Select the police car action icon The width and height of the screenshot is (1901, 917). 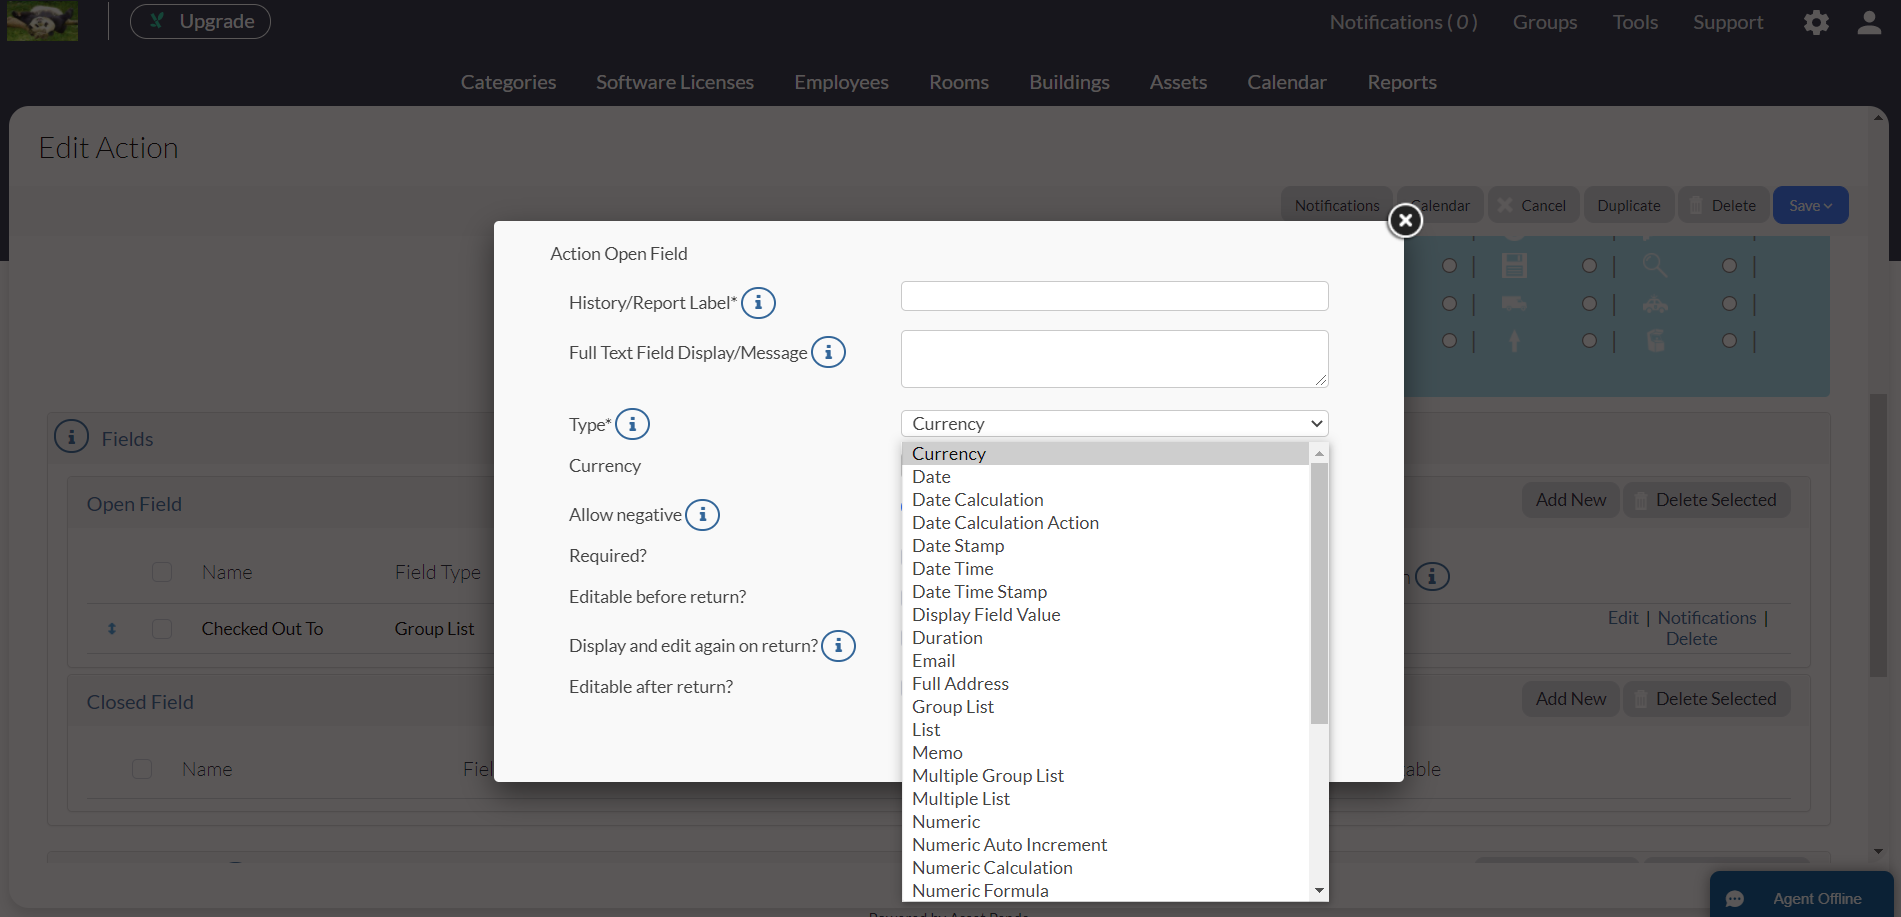click(1655, 304)
